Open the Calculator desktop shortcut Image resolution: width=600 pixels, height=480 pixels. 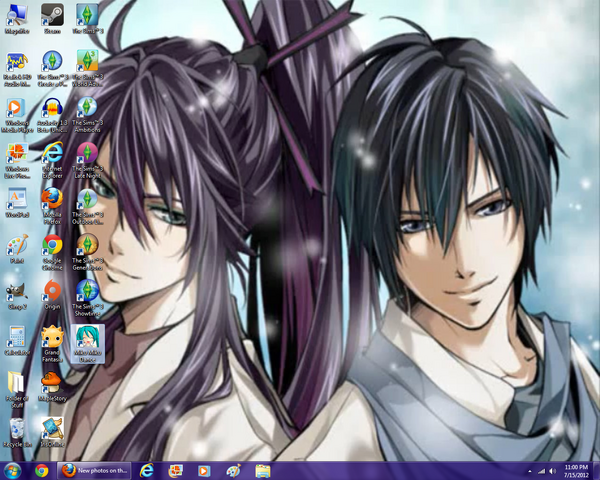coord(17,341)
